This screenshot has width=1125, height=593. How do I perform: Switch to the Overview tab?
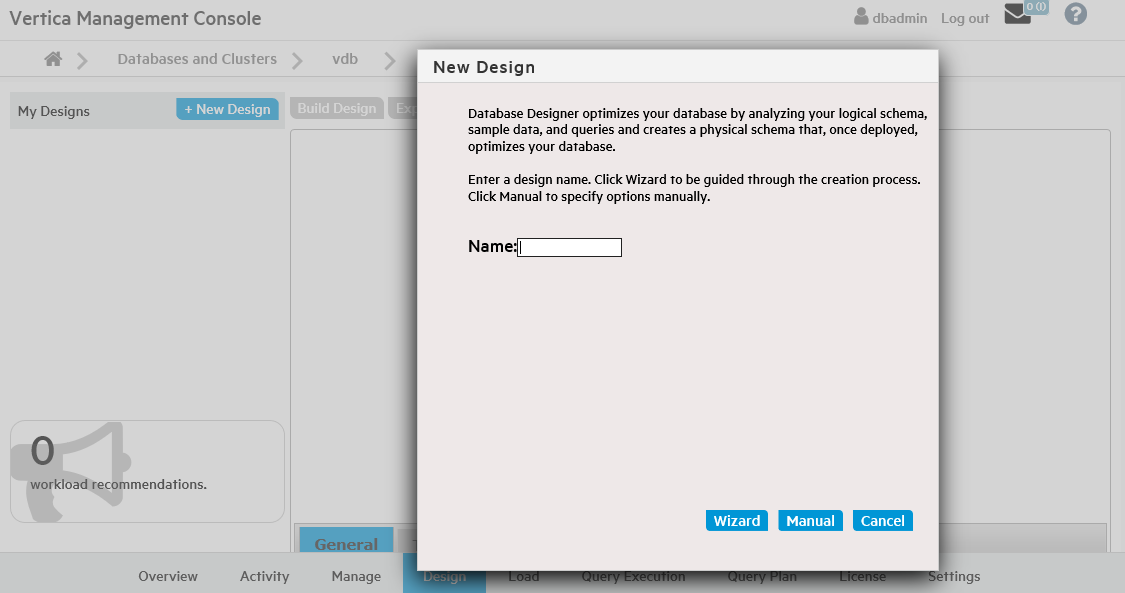tap(168, 576)
